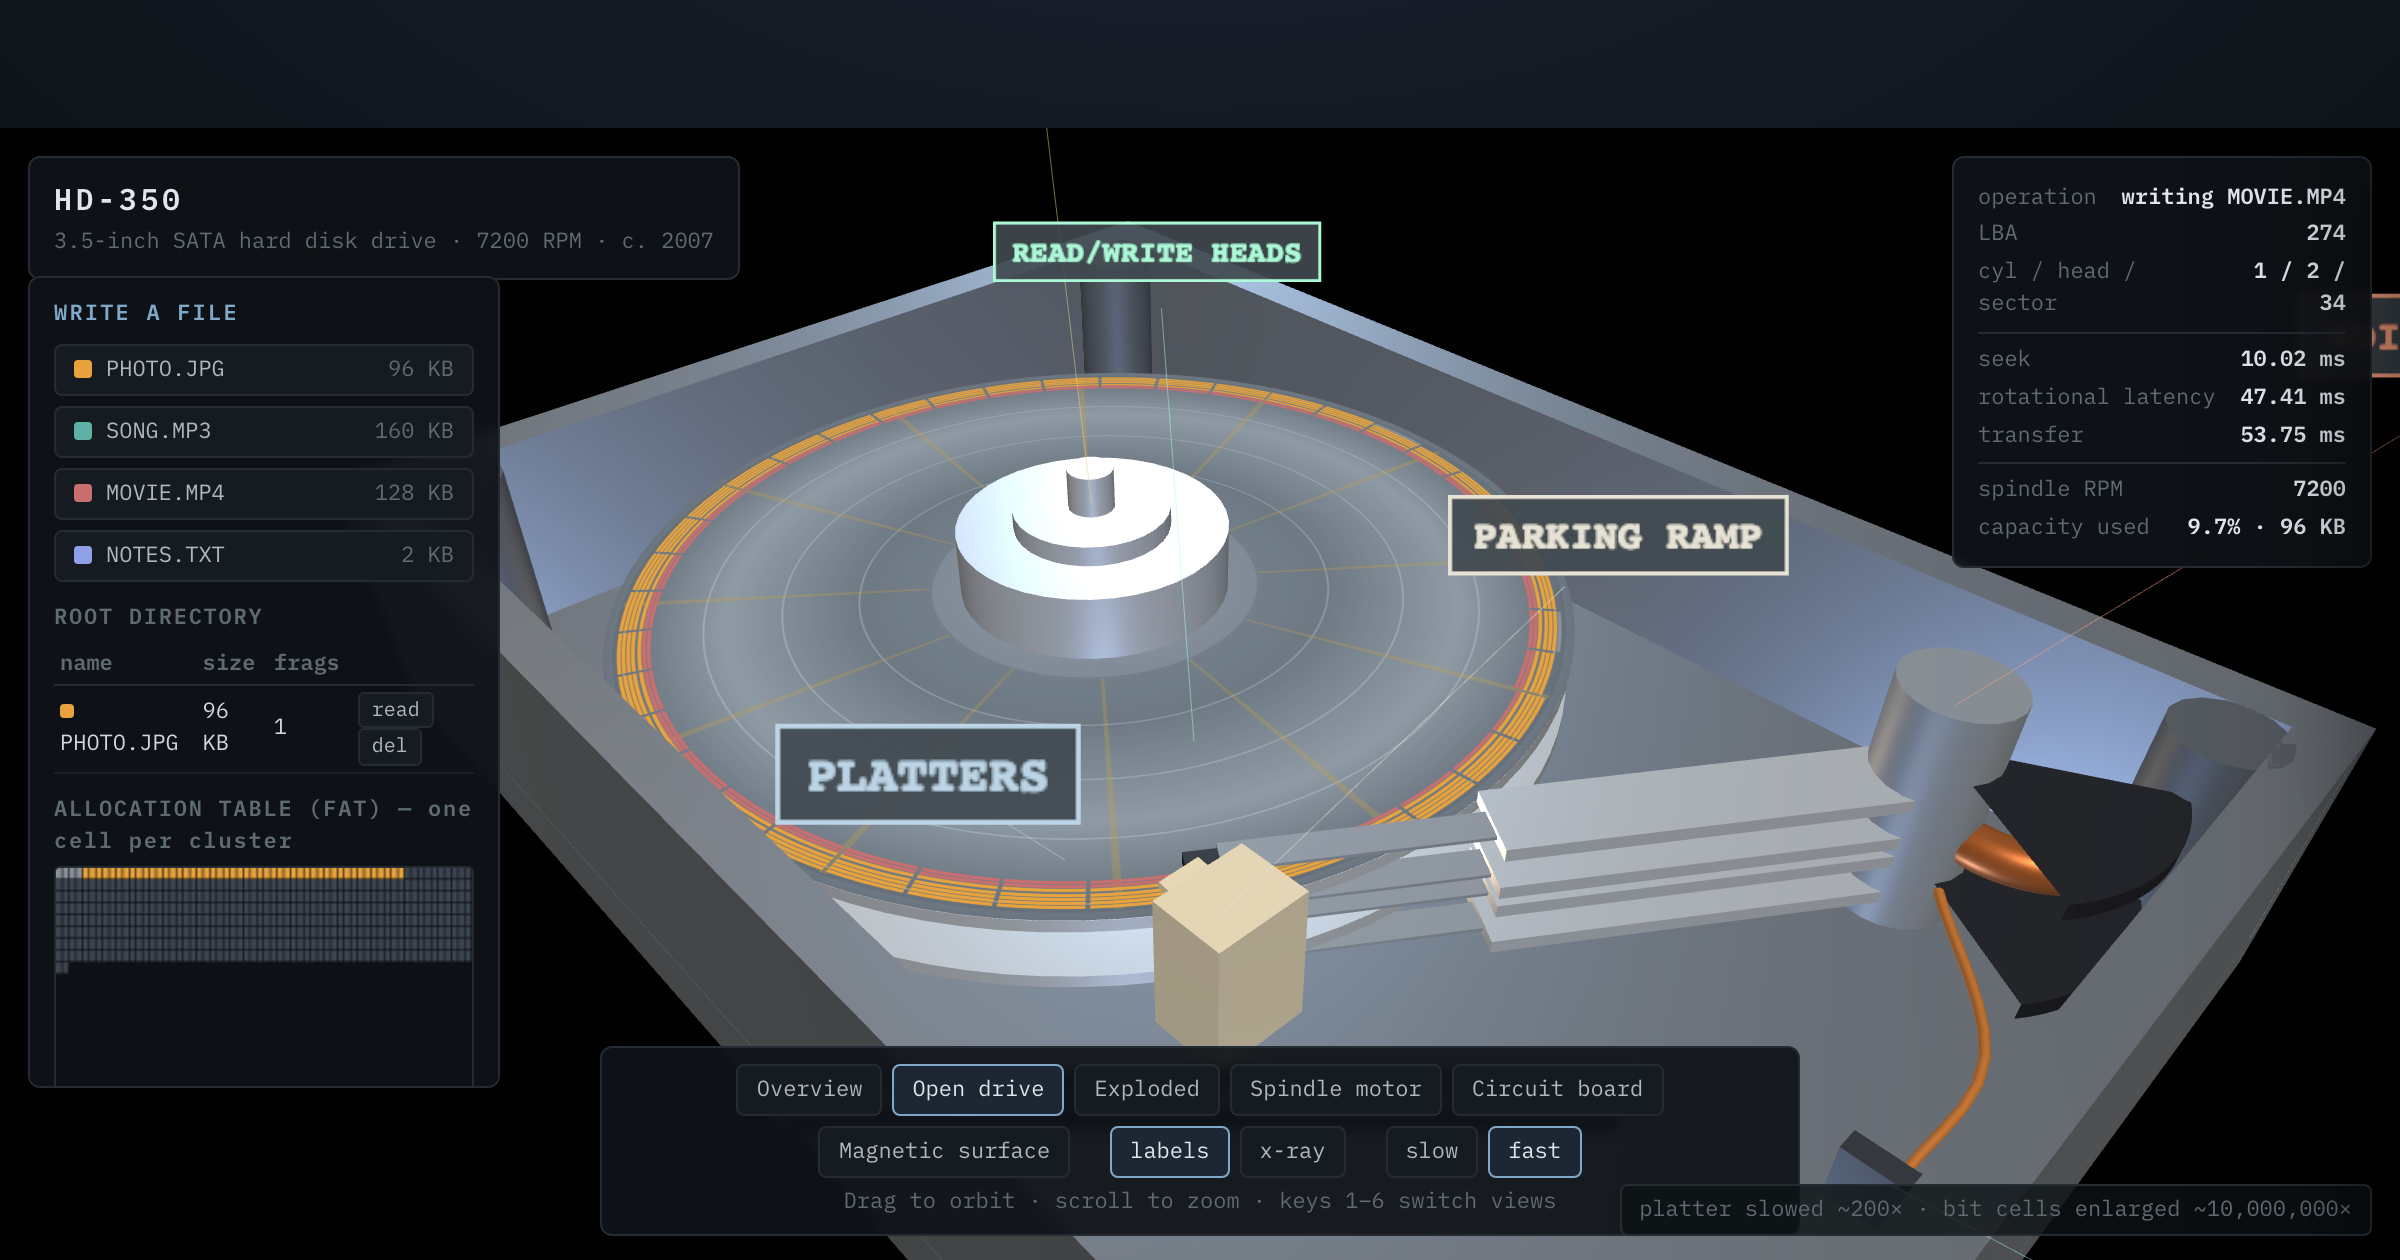This screenshot has height=1260, width=2400.
Task: Switch to Exploded view
Action: tap(1147, 1090)
